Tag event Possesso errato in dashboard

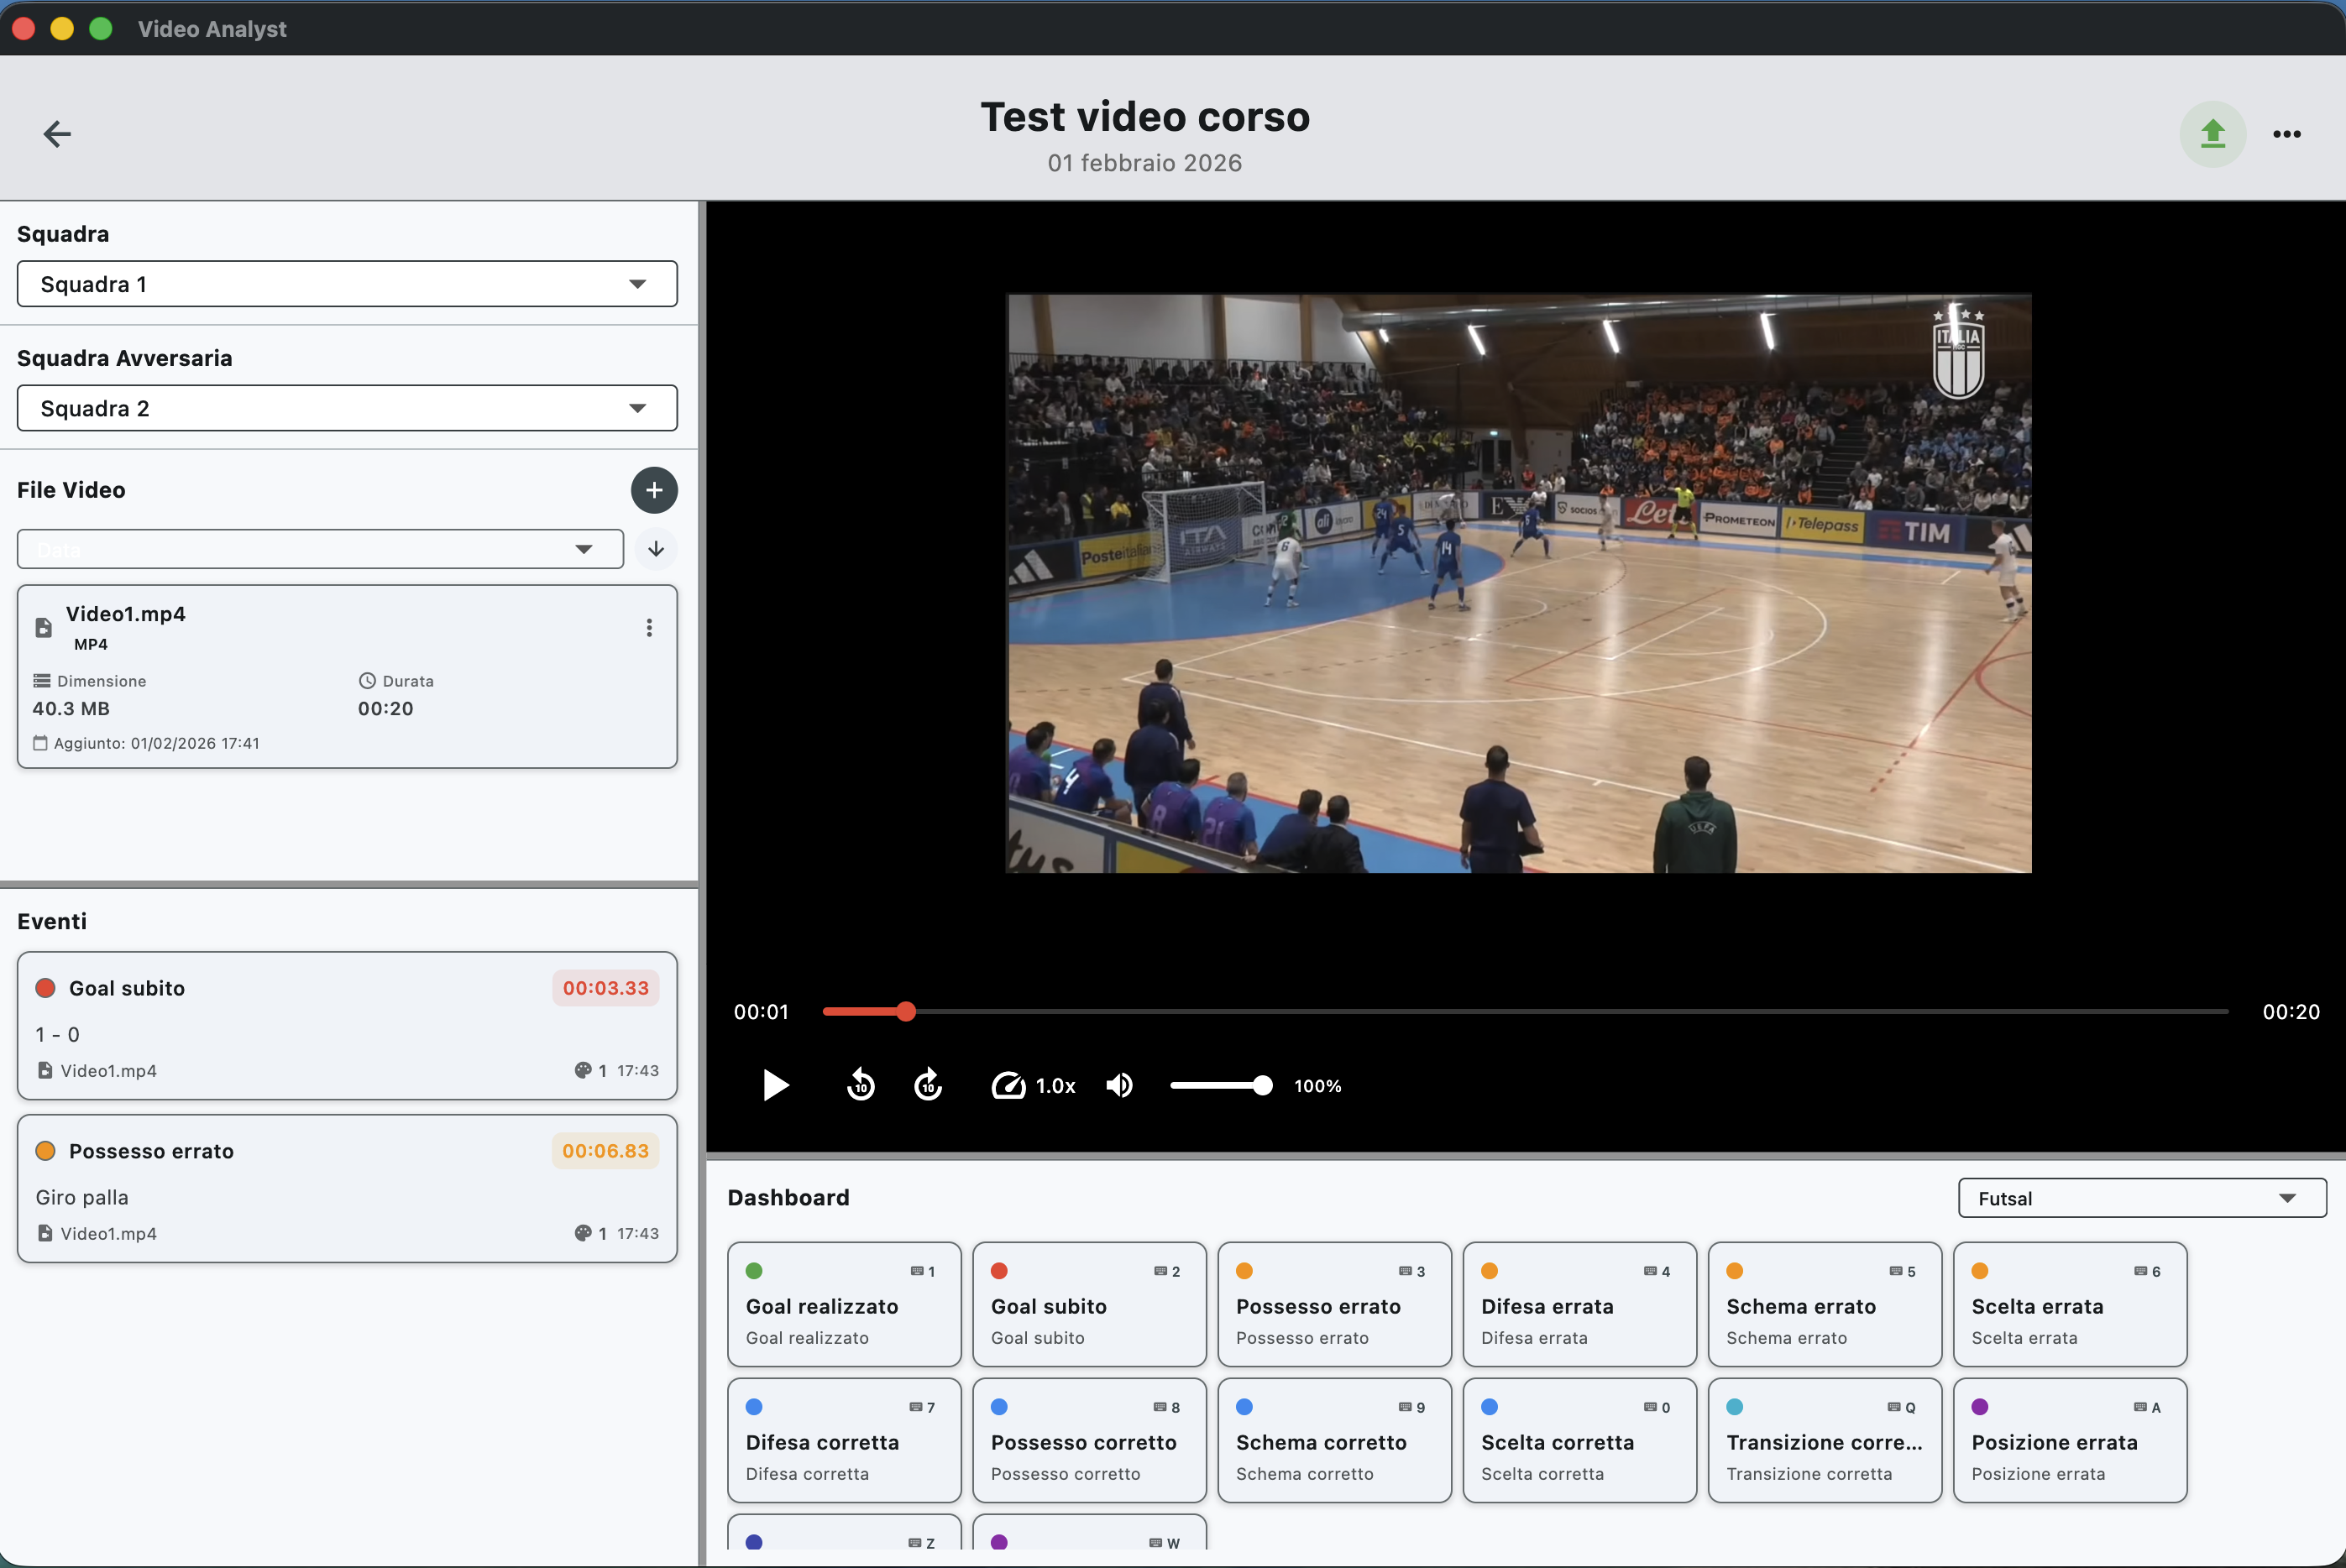click(1334, 1304)
